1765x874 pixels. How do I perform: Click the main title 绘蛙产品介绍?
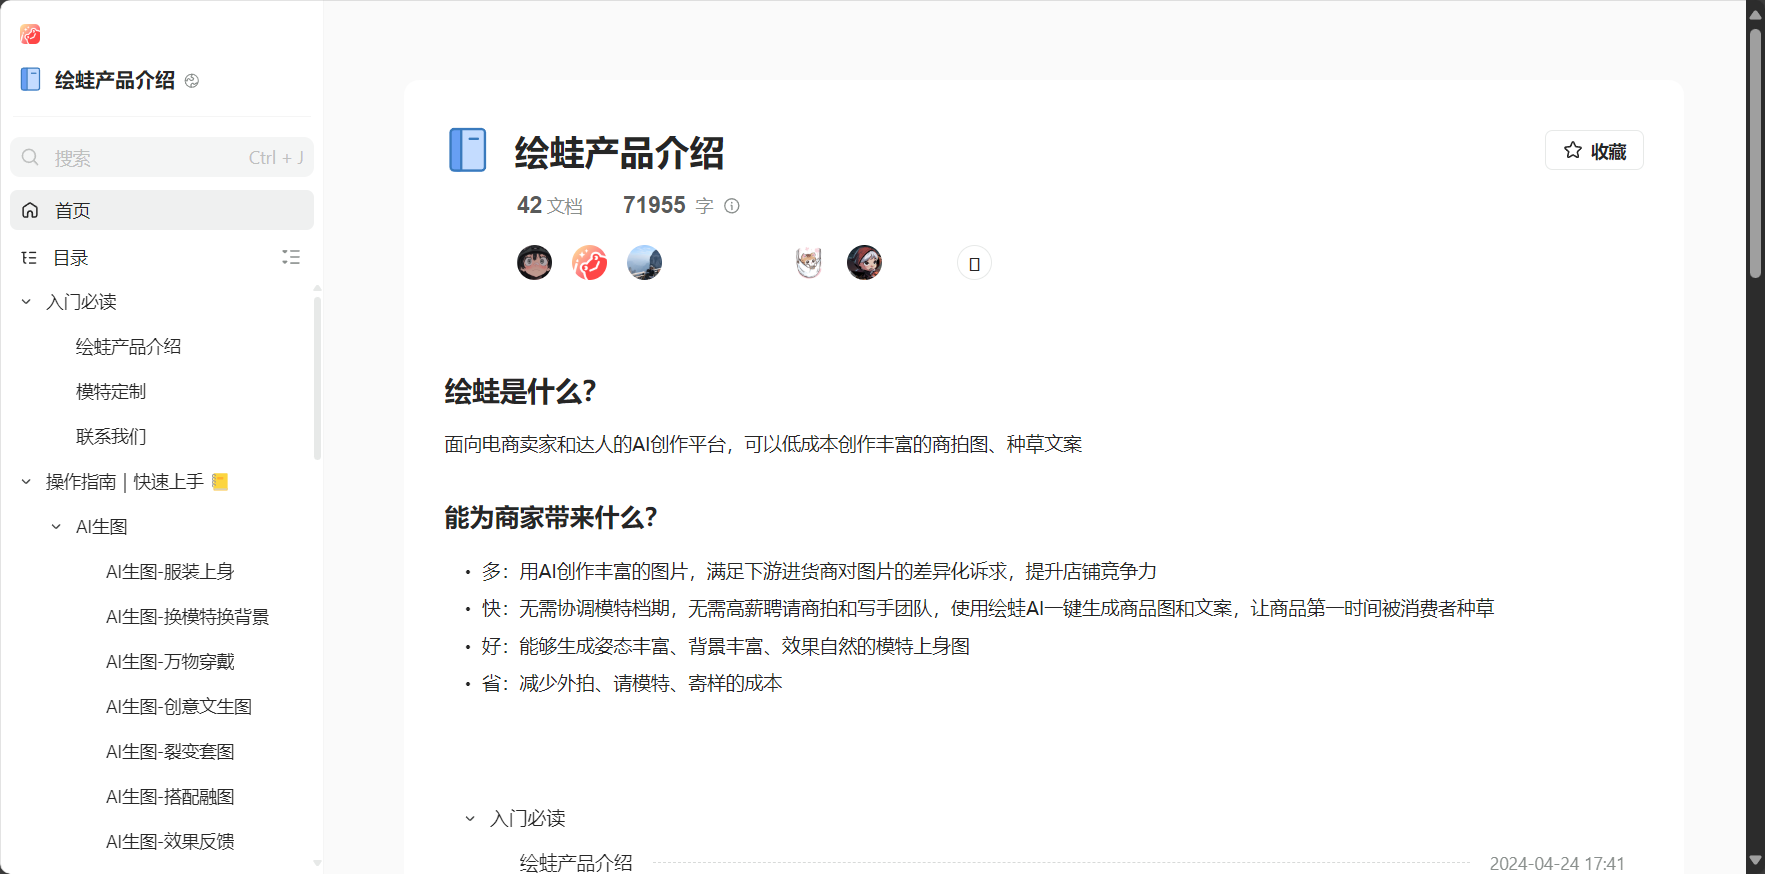619,153
